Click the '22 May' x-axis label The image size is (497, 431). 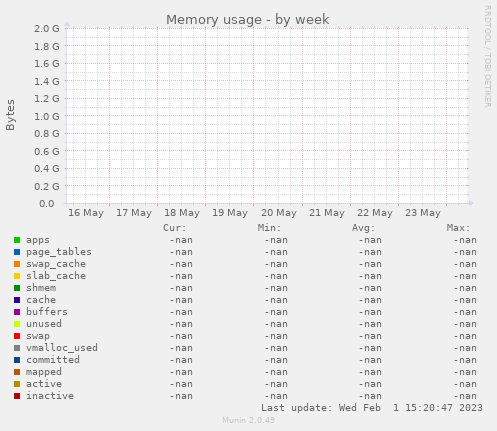(375, 213)
